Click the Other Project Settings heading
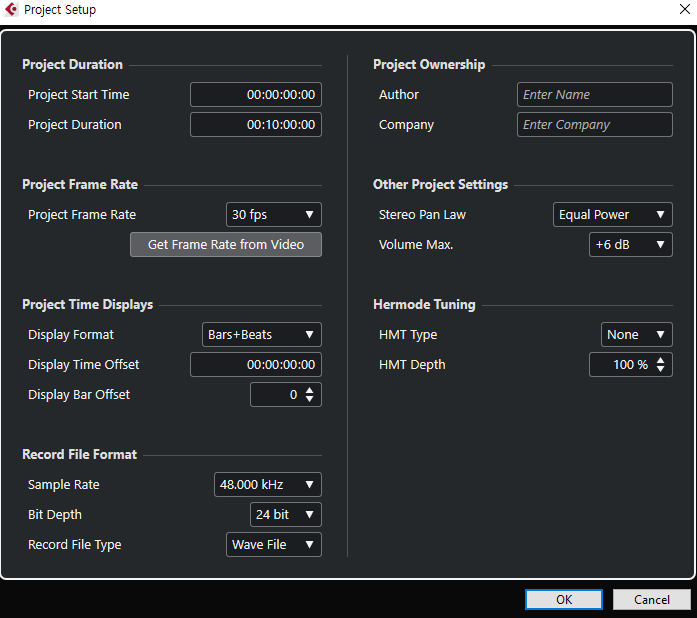 pos(440,185)
